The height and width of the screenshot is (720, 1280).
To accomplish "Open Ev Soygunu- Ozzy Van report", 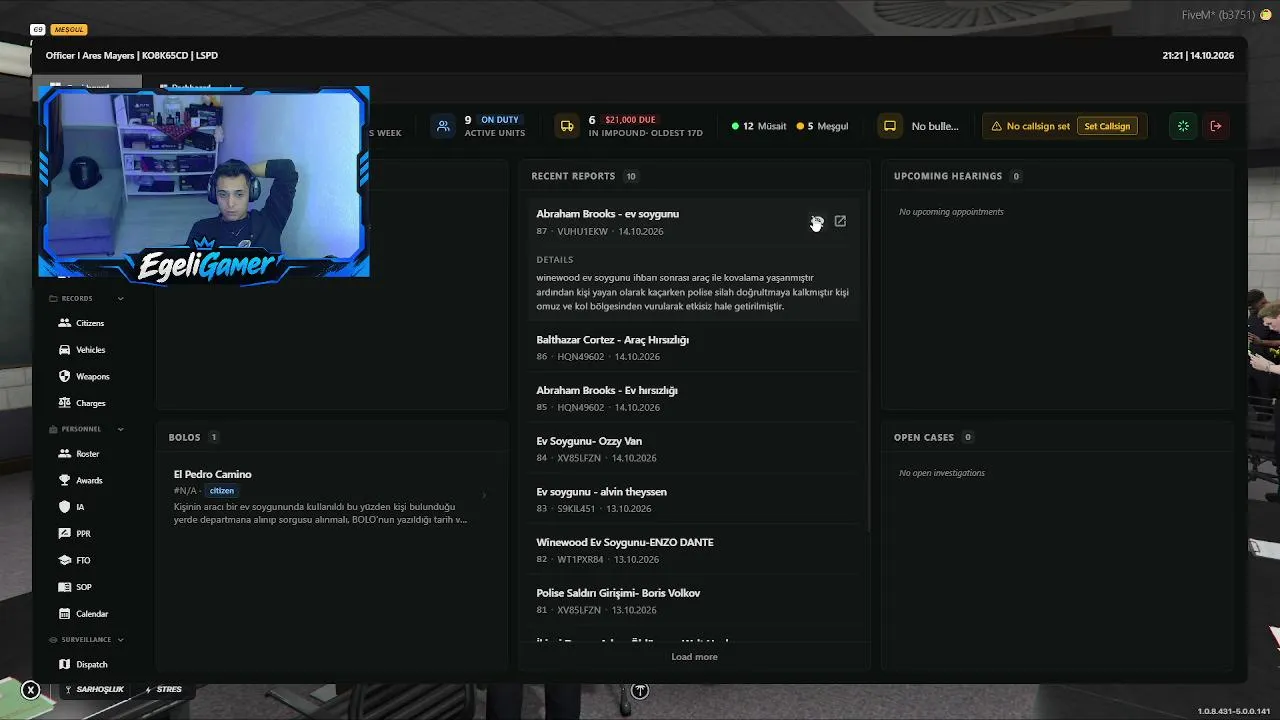I will pyautogui.click(x=694, y=449).
